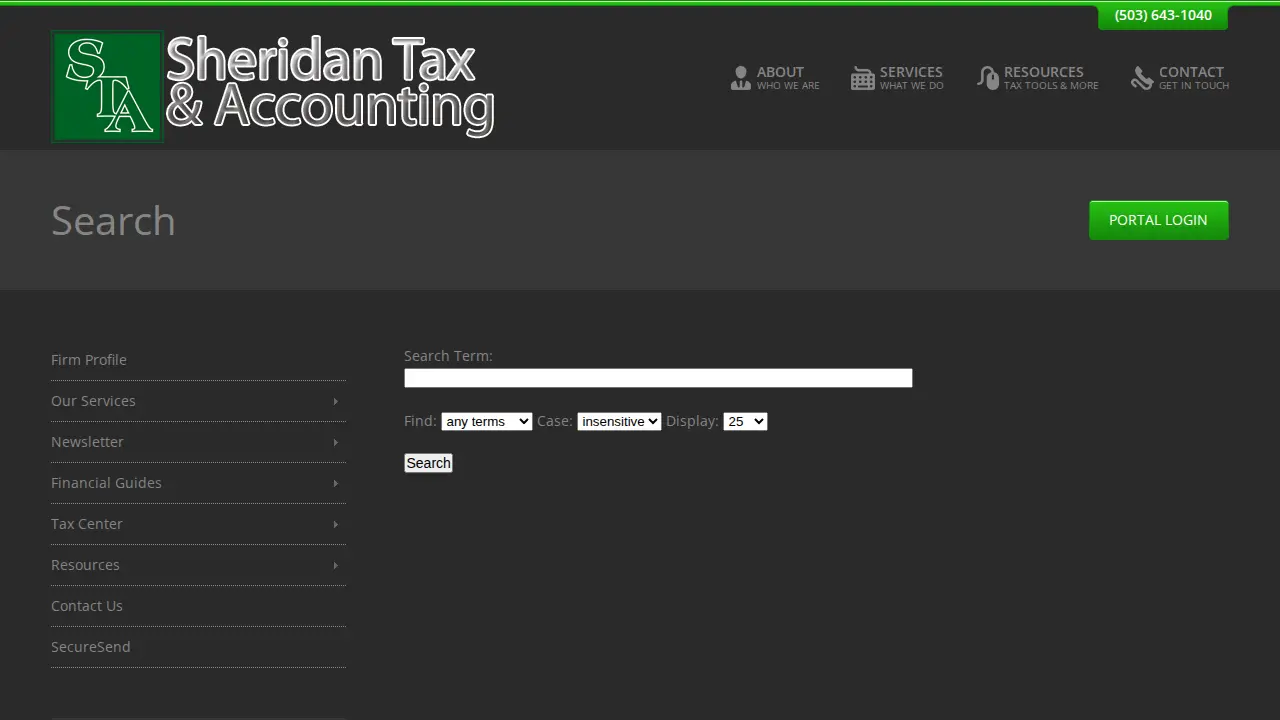The width and height of the screenshot is (1280, 720).
Task: Open the SecureSend link
Action: click(91, 647)
